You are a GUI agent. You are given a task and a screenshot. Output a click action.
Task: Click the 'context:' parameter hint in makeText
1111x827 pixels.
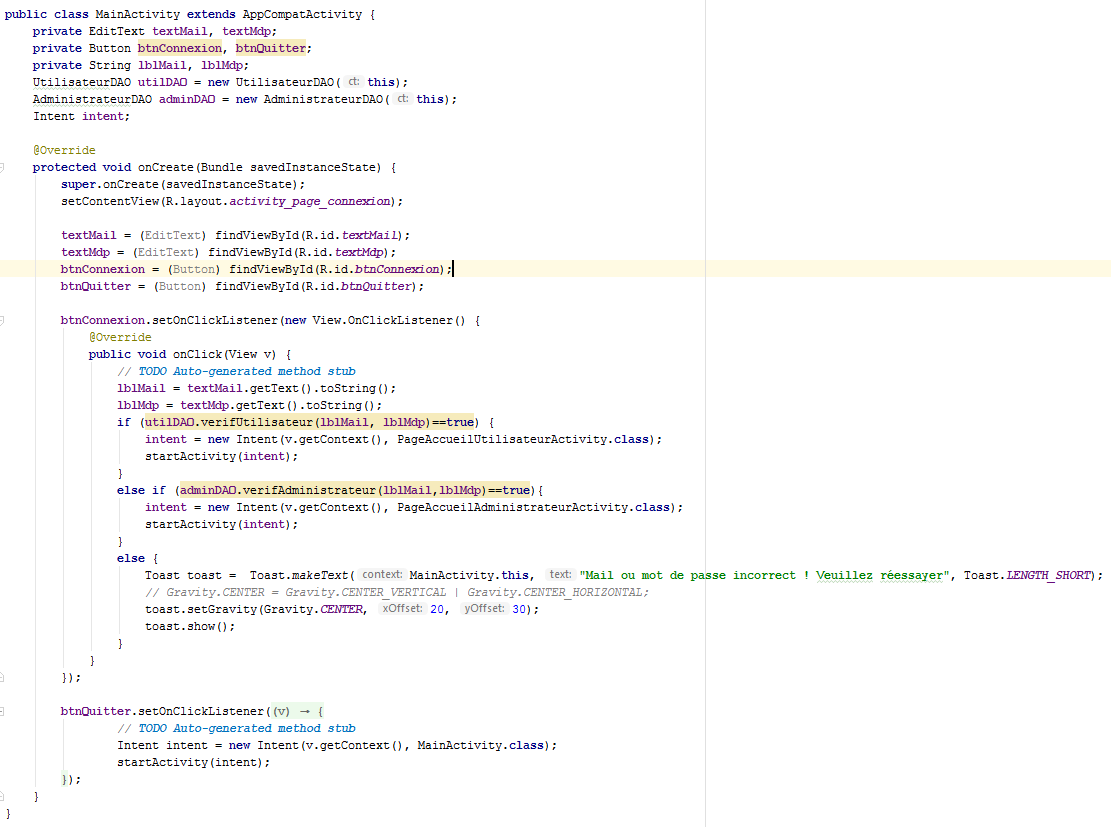coord(382,575)
